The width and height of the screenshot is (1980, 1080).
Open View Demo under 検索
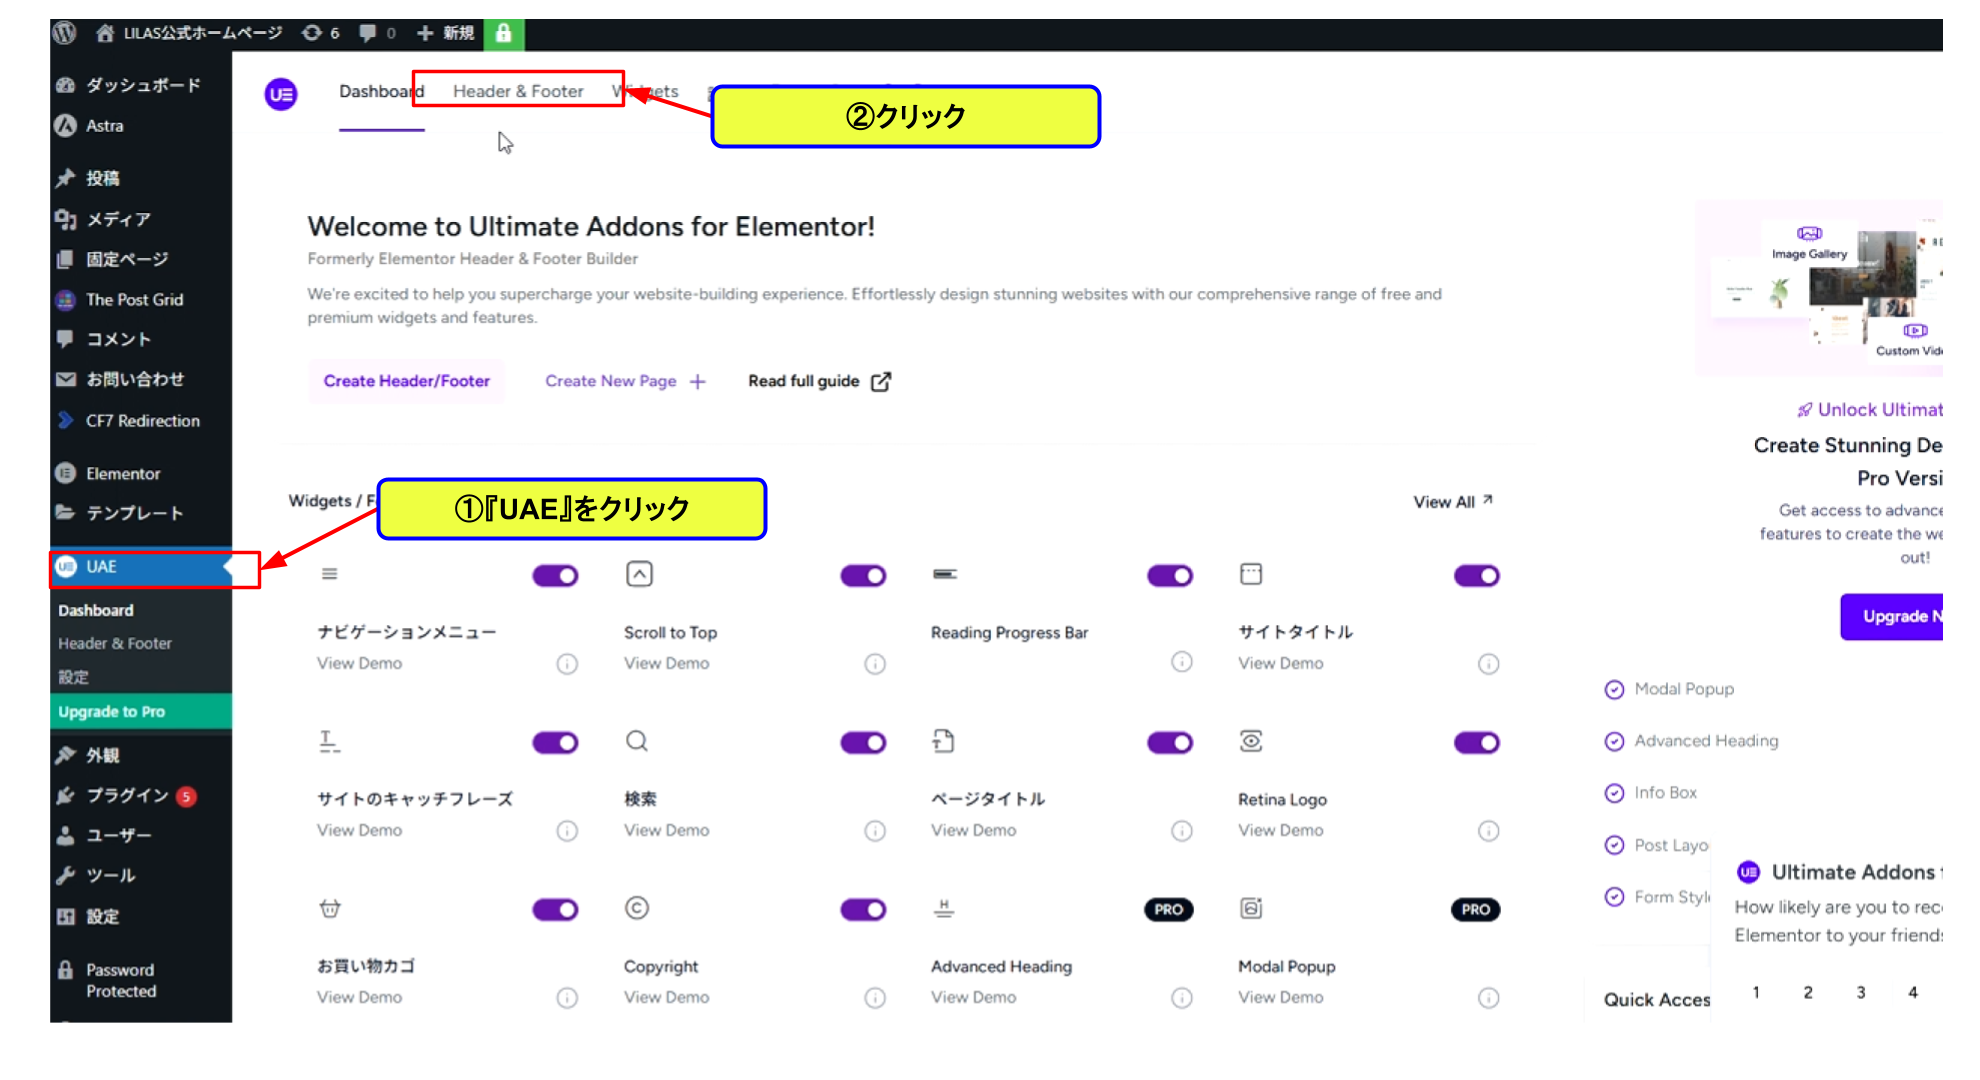666,831
